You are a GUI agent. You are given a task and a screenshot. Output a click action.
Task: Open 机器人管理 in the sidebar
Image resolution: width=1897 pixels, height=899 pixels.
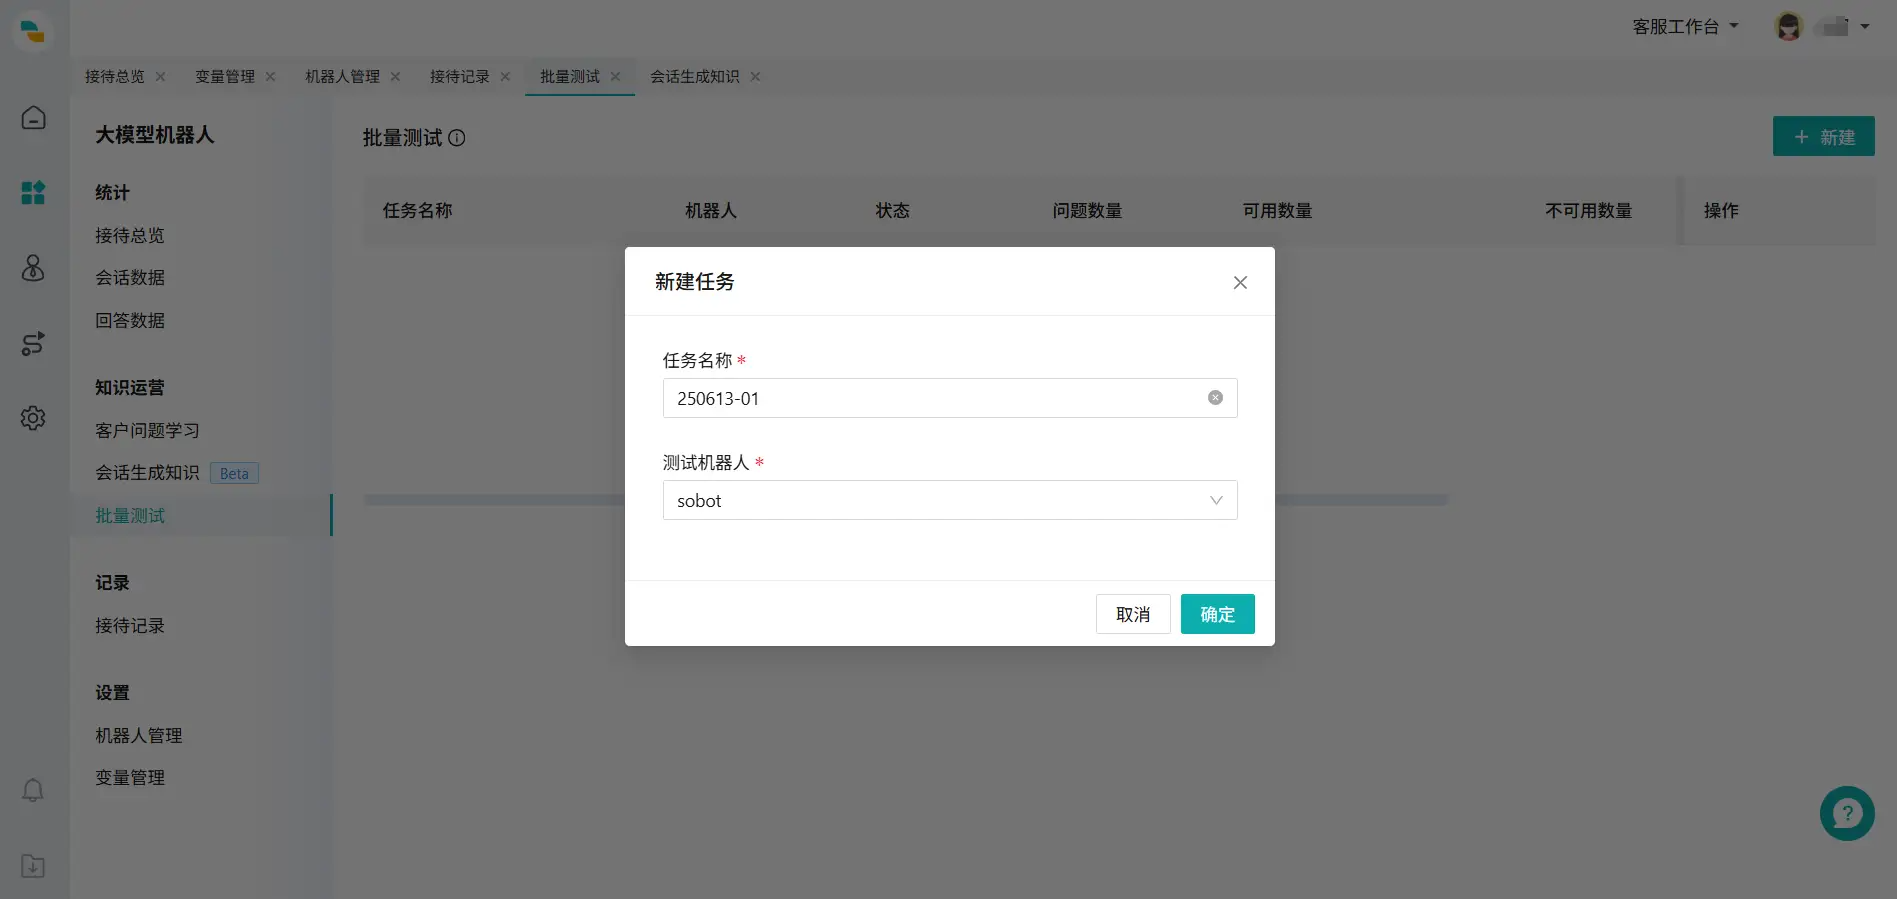[x=139, y=736]
